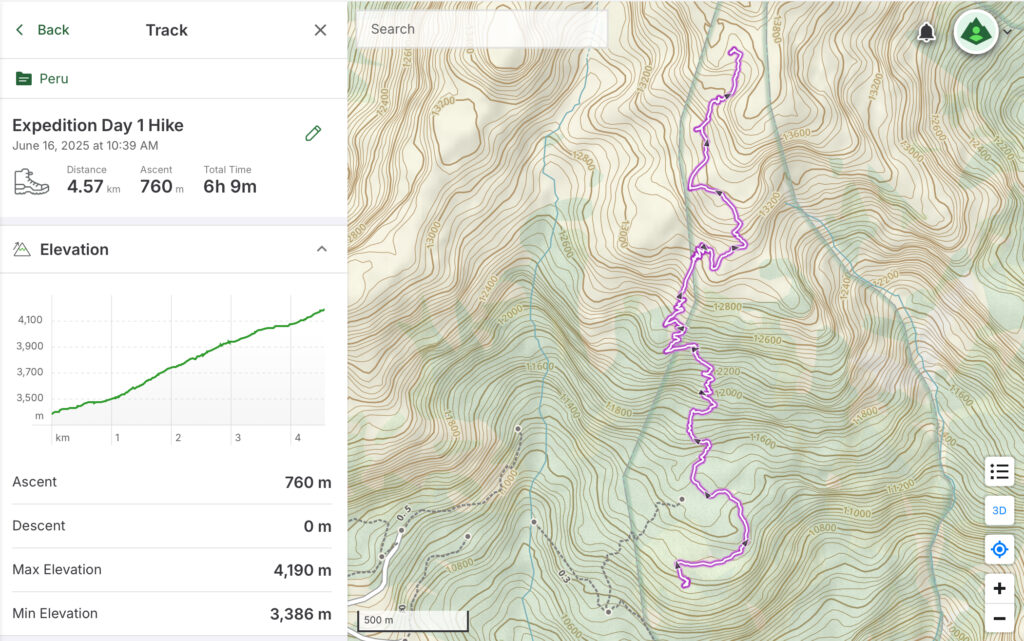This screenshot has height=641, width=1024.
Task: Click the pencil edit track icon
Action: click(x=313, y=133)
